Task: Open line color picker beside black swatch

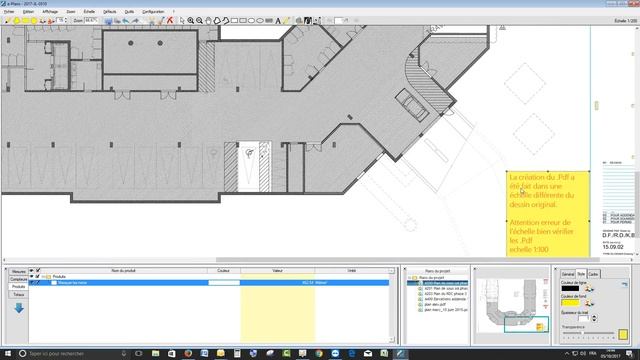Action: pyautogui.click(x=589, y=289)
